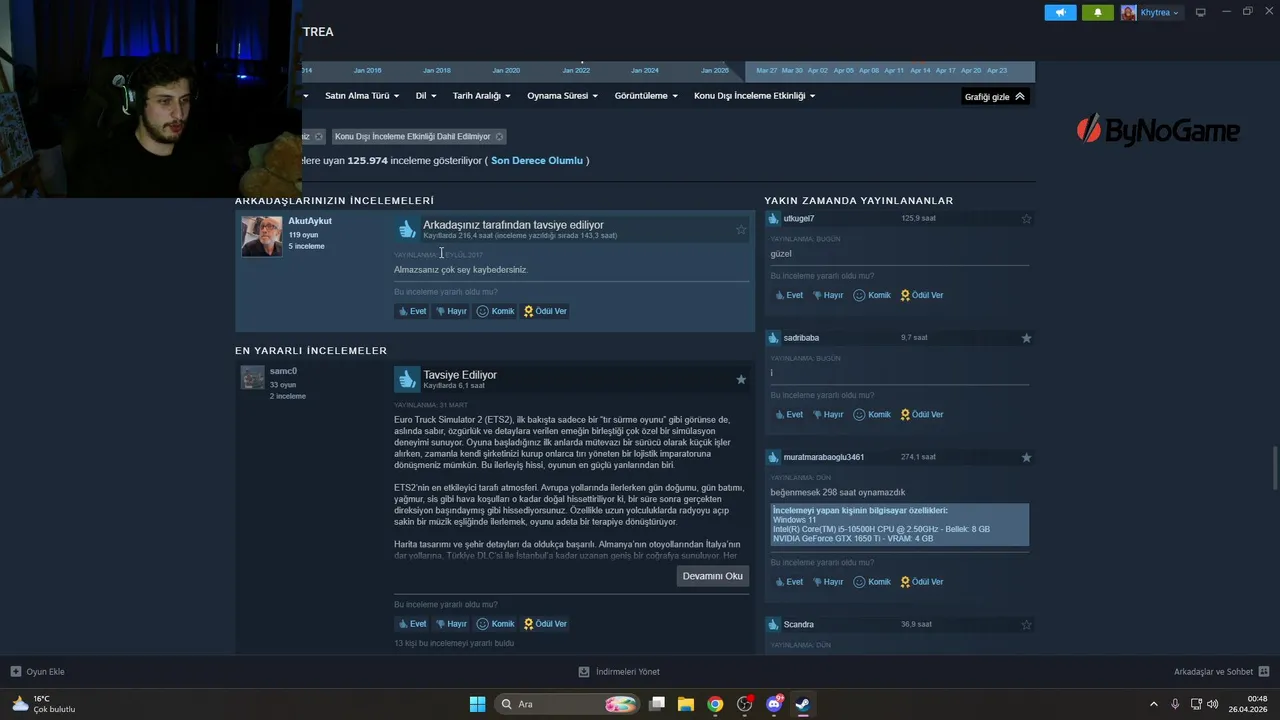Expand samc0's review with Devamını Oku
The width and height of the screenshot is (1280, 720).
coord(713,576)
